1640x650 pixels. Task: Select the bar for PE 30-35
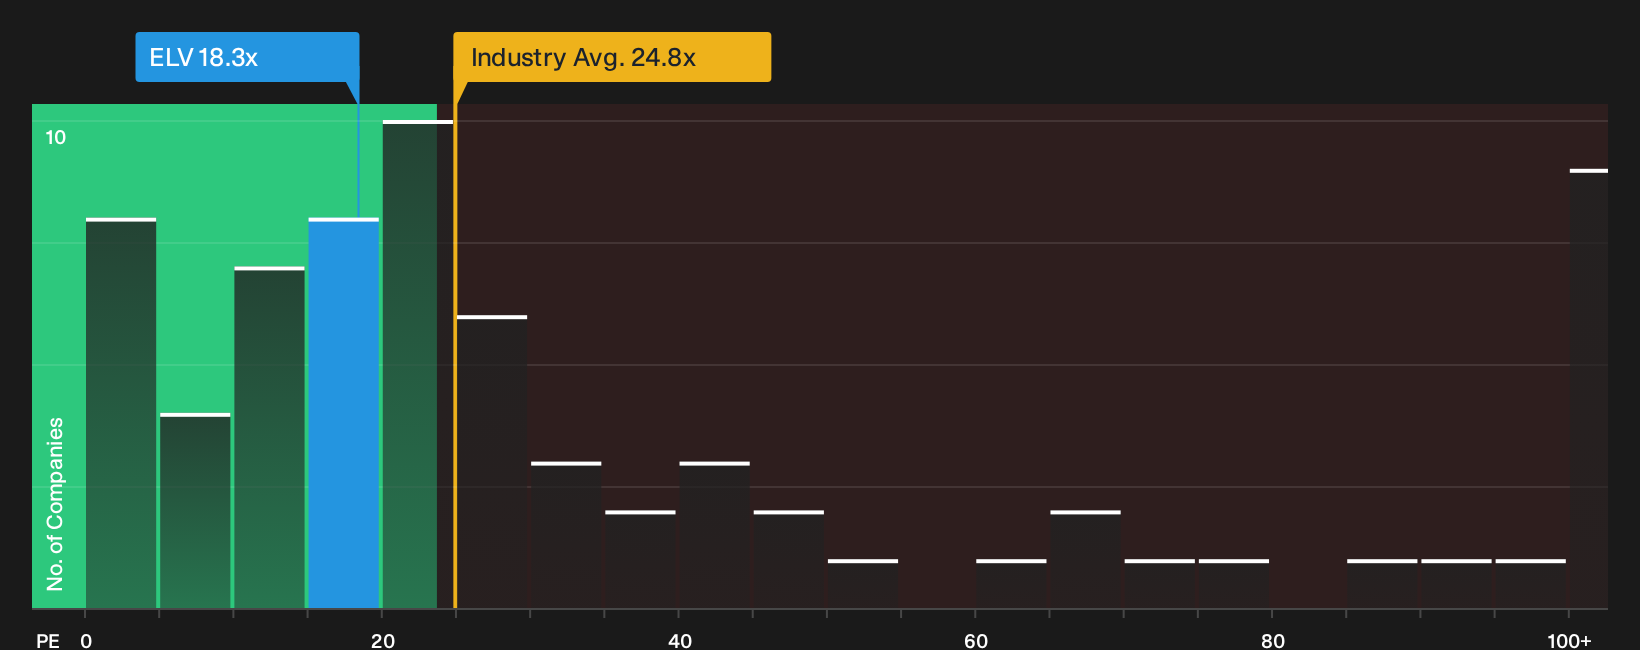(566, 535)
